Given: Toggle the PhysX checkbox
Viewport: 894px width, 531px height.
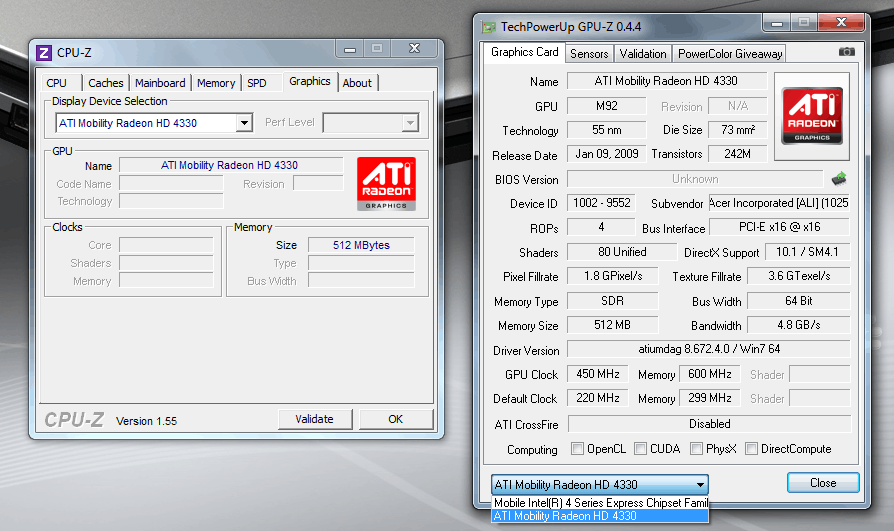Looking at the screenshot, I should 696,449.
